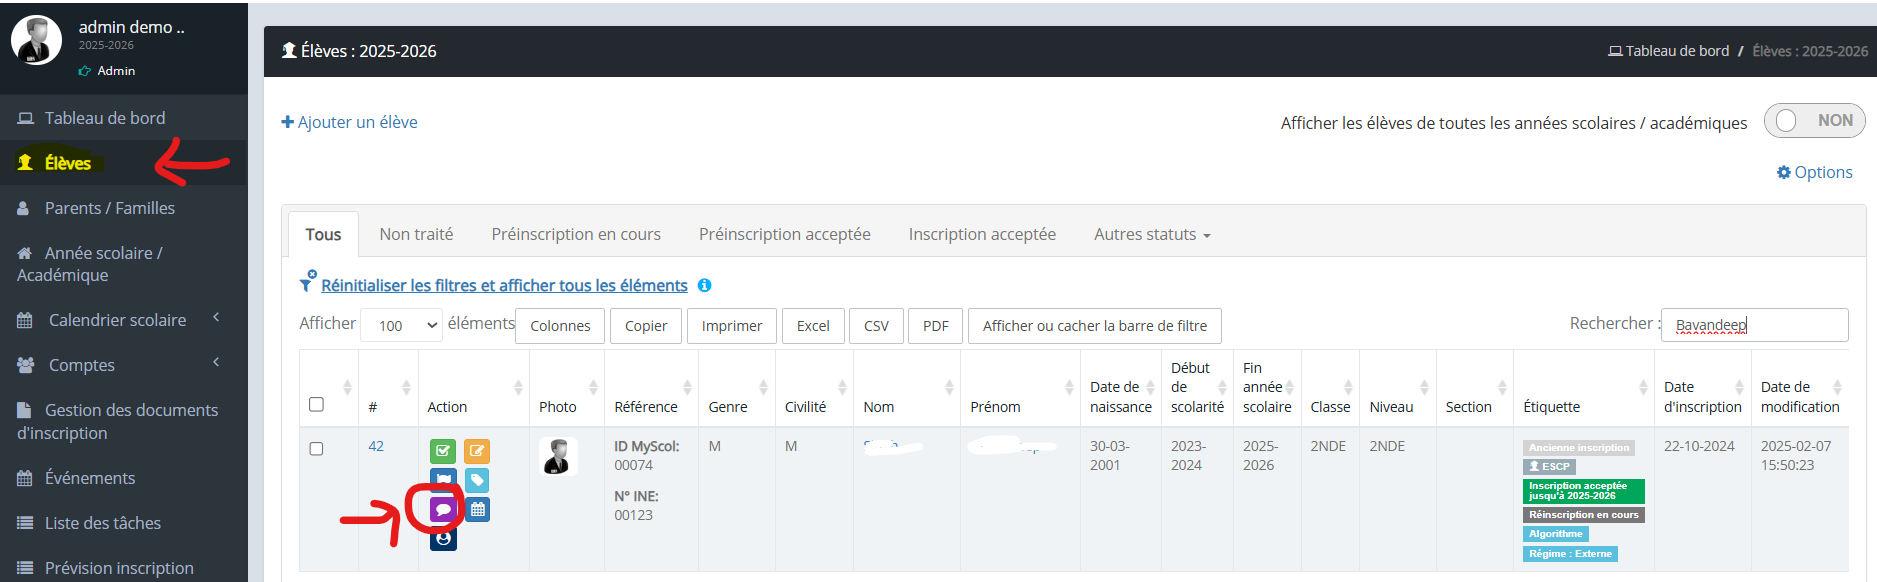Click the blue flag action icon

(443, 480)
